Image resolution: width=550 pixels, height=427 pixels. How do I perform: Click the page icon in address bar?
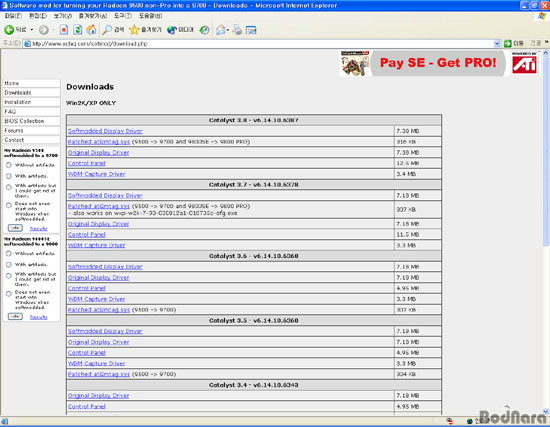point(27,44)
